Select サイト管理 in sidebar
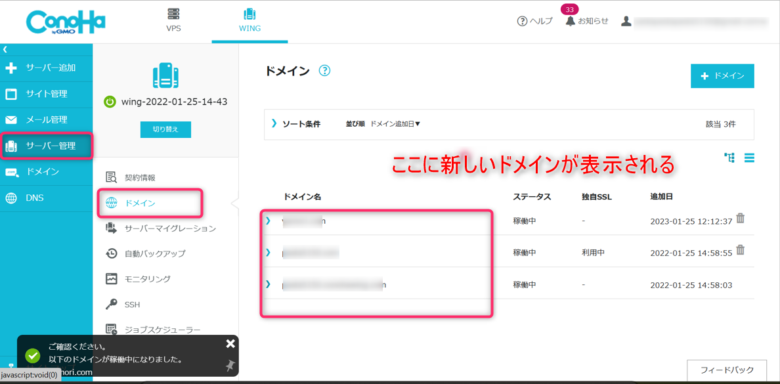This screenshot has width=780, height=384. [46, 94]
